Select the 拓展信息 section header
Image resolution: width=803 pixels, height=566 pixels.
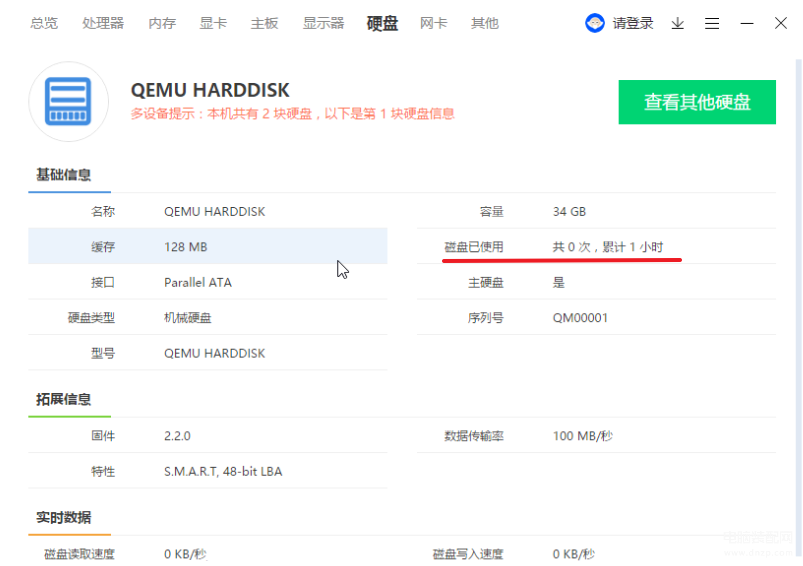(64, 399)
